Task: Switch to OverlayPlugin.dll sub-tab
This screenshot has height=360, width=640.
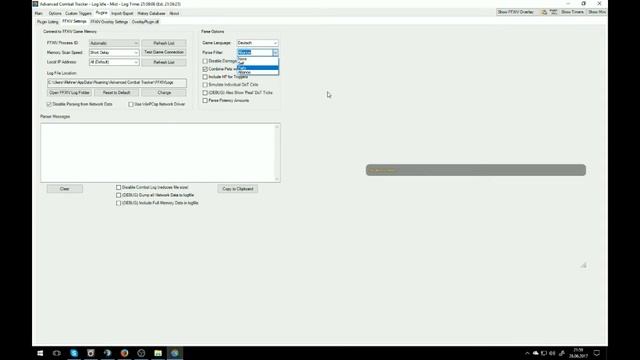Action: (145, 22)
